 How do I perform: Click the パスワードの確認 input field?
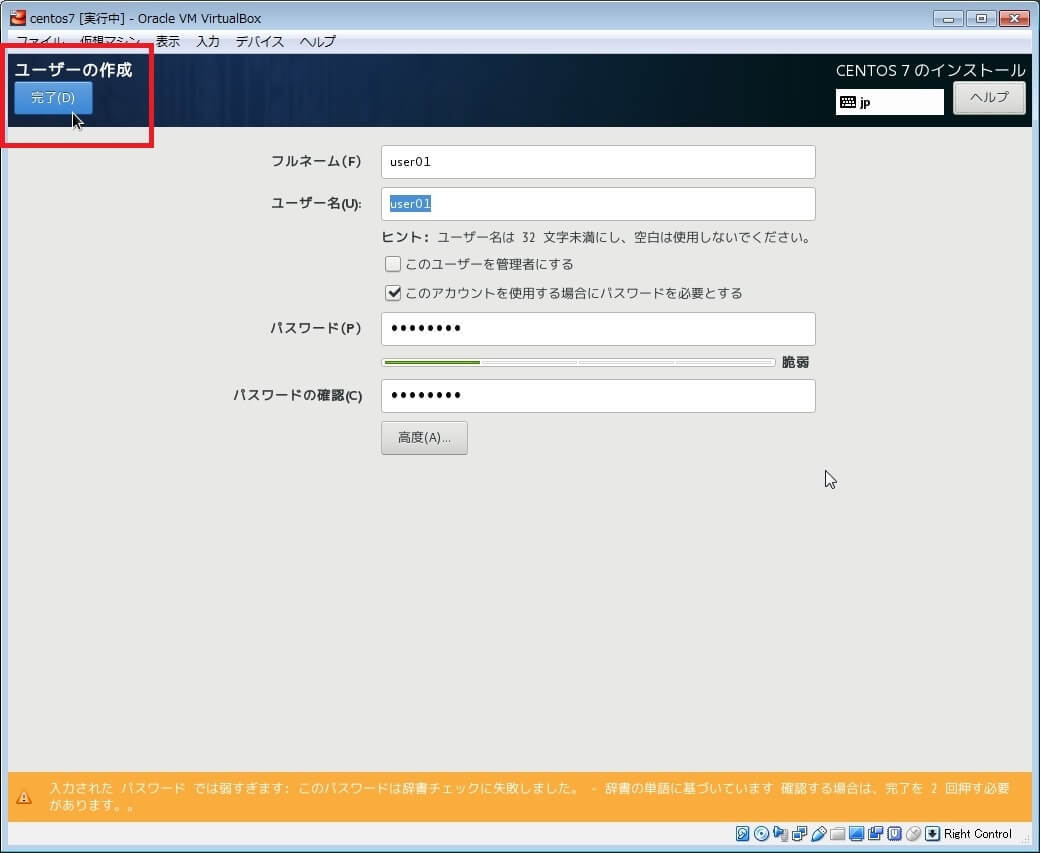tap(597, 396)
